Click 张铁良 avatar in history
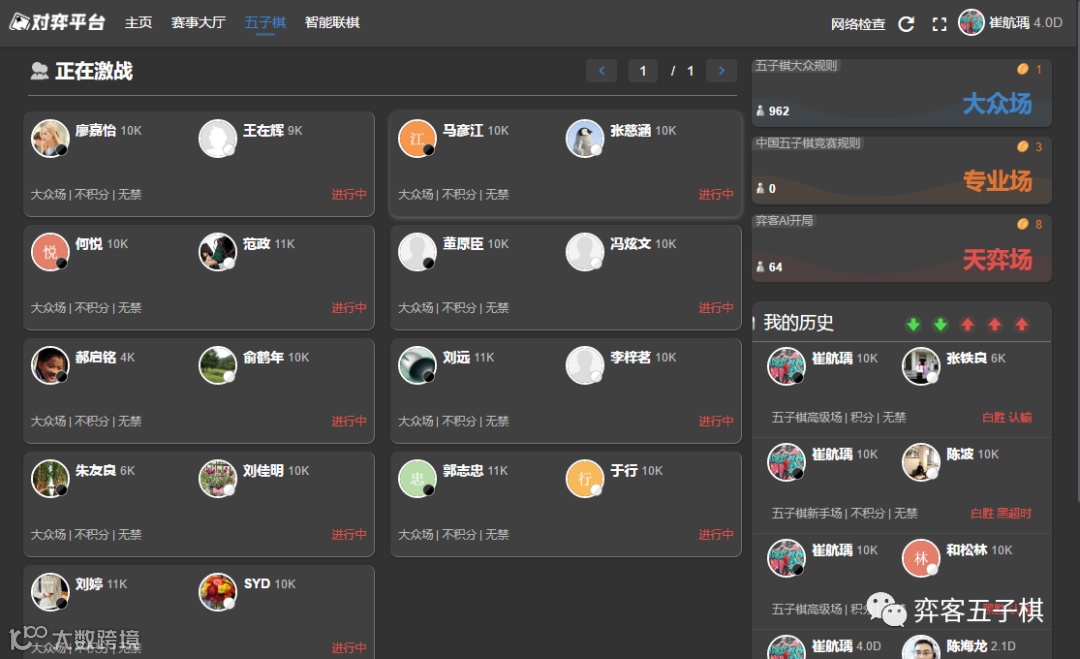The image size is (1080, 659). pyautogui.click(x=921, y=366)
